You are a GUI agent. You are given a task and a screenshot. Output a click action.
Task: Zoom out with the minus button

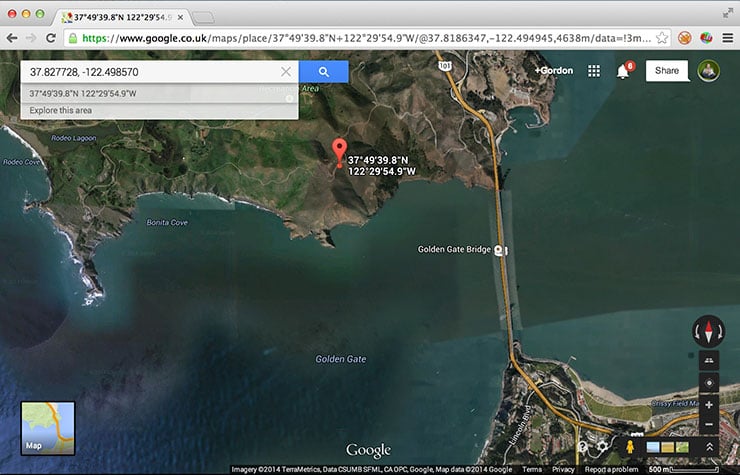coord(709,425)
